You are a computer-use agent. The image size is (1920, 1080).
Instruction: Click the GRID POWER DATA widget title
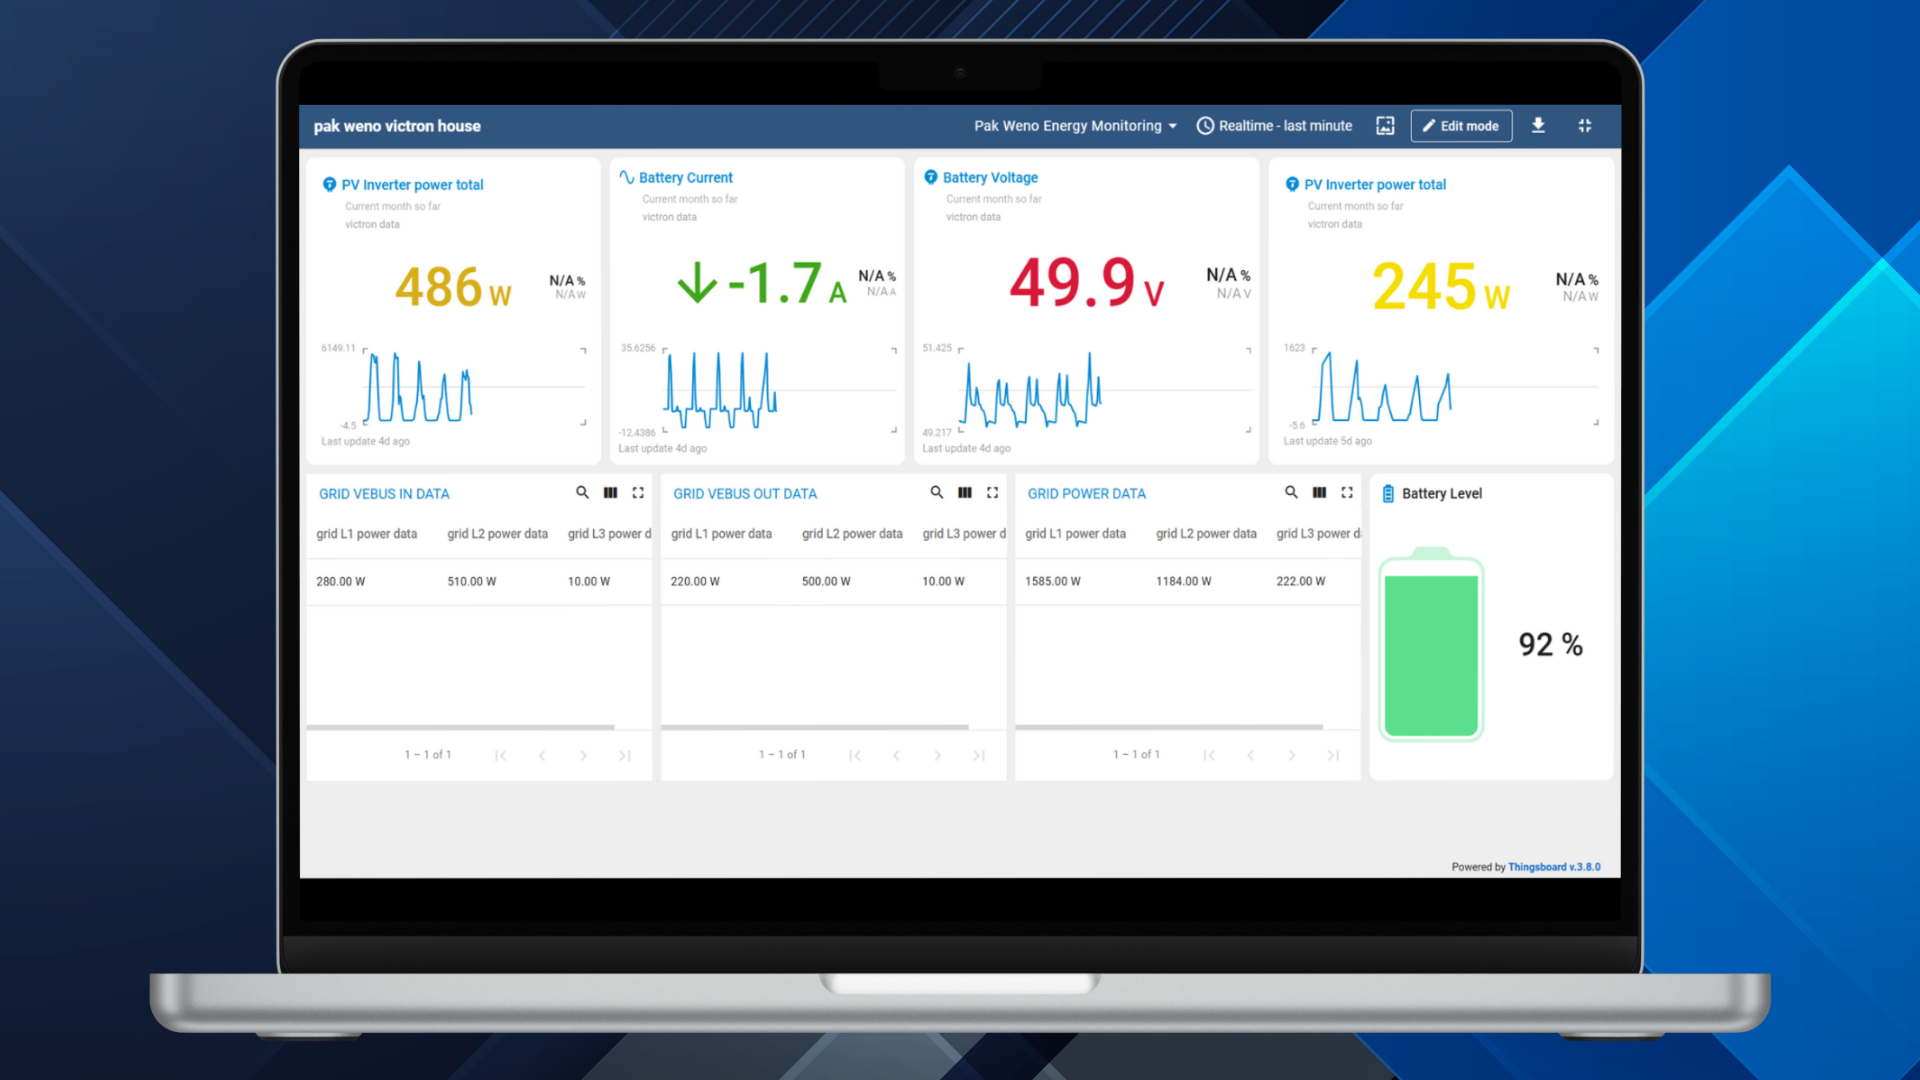click(x=1087, y=494)
